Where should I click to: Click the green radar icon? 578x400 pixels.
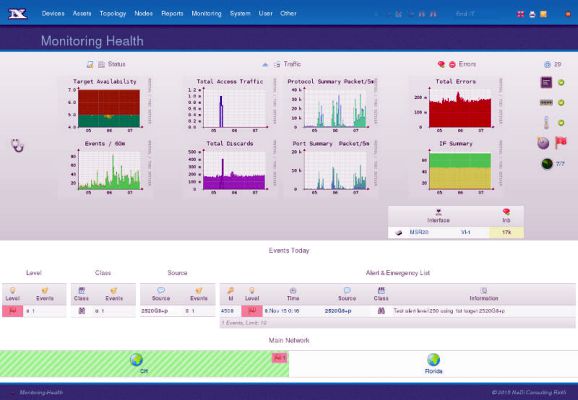547,163
